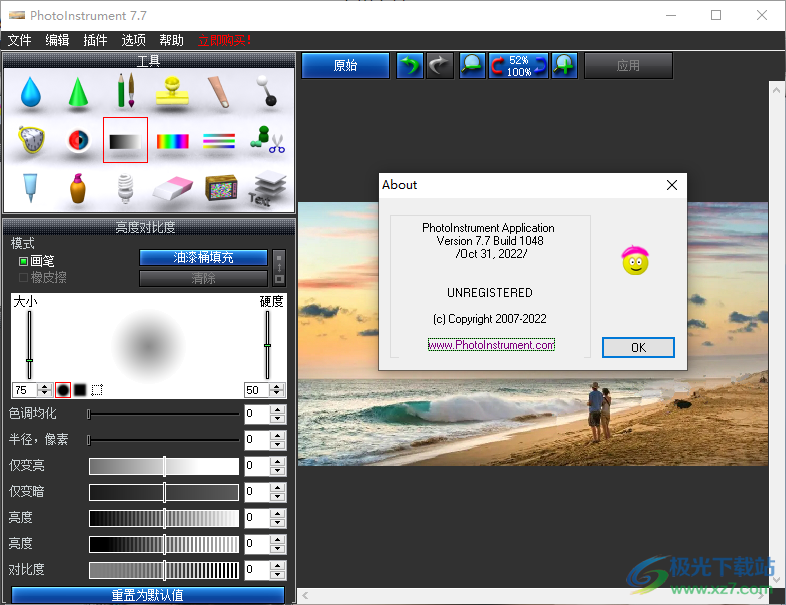Open the www.PhotoInstrument.com link
The width and height of the screenshot is (786, 605).
click(x=491, y=345)
